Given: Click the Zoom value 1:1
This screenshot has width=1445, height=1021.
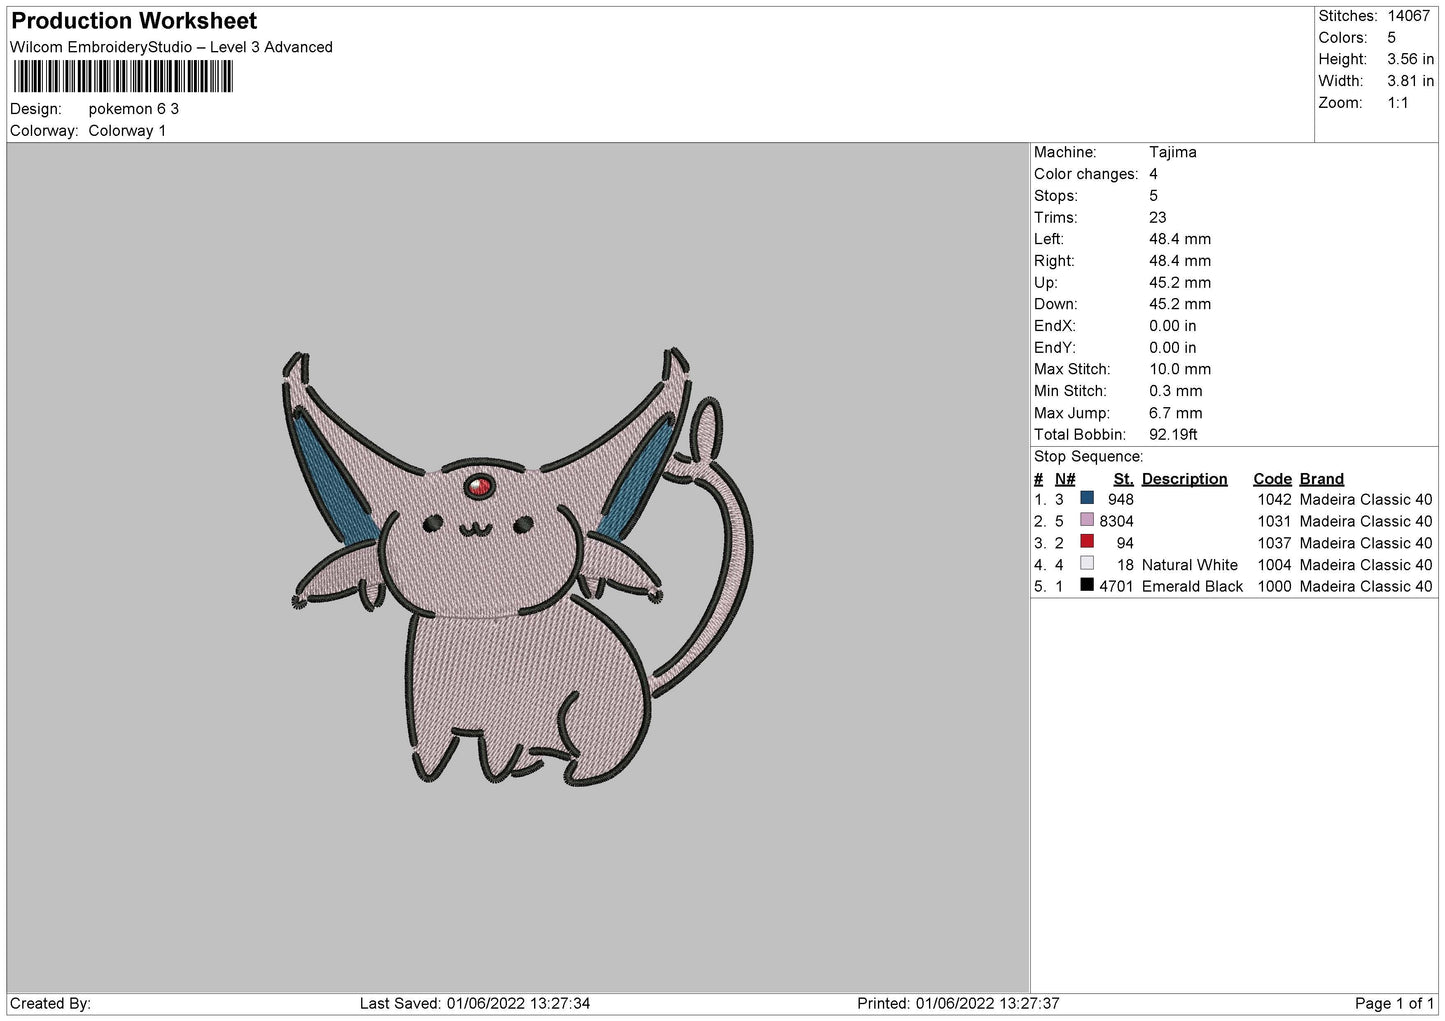Looking at the screenshot, I should (1398, 103).
